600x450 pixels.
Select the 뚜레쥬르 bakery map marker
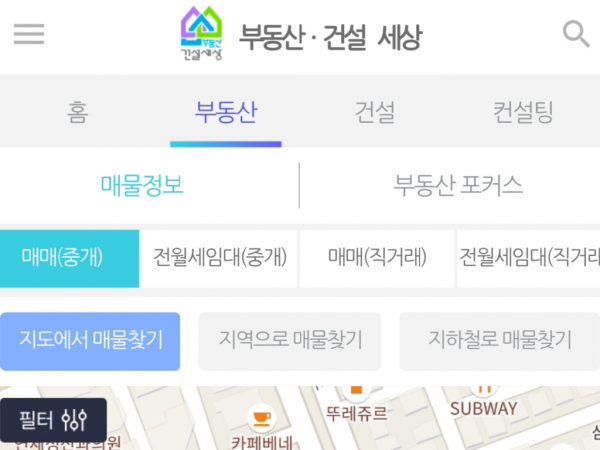pos(356,392)
